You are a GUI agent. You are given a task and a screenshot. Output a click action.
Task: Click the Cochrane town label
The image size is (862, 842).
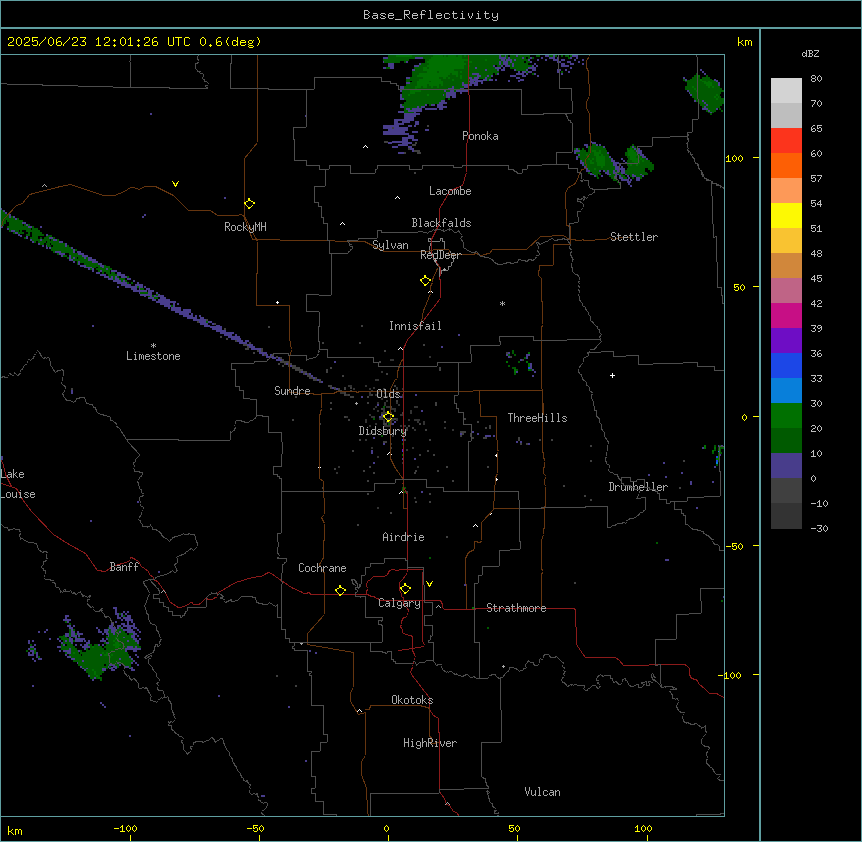click(x=322, y=568)
